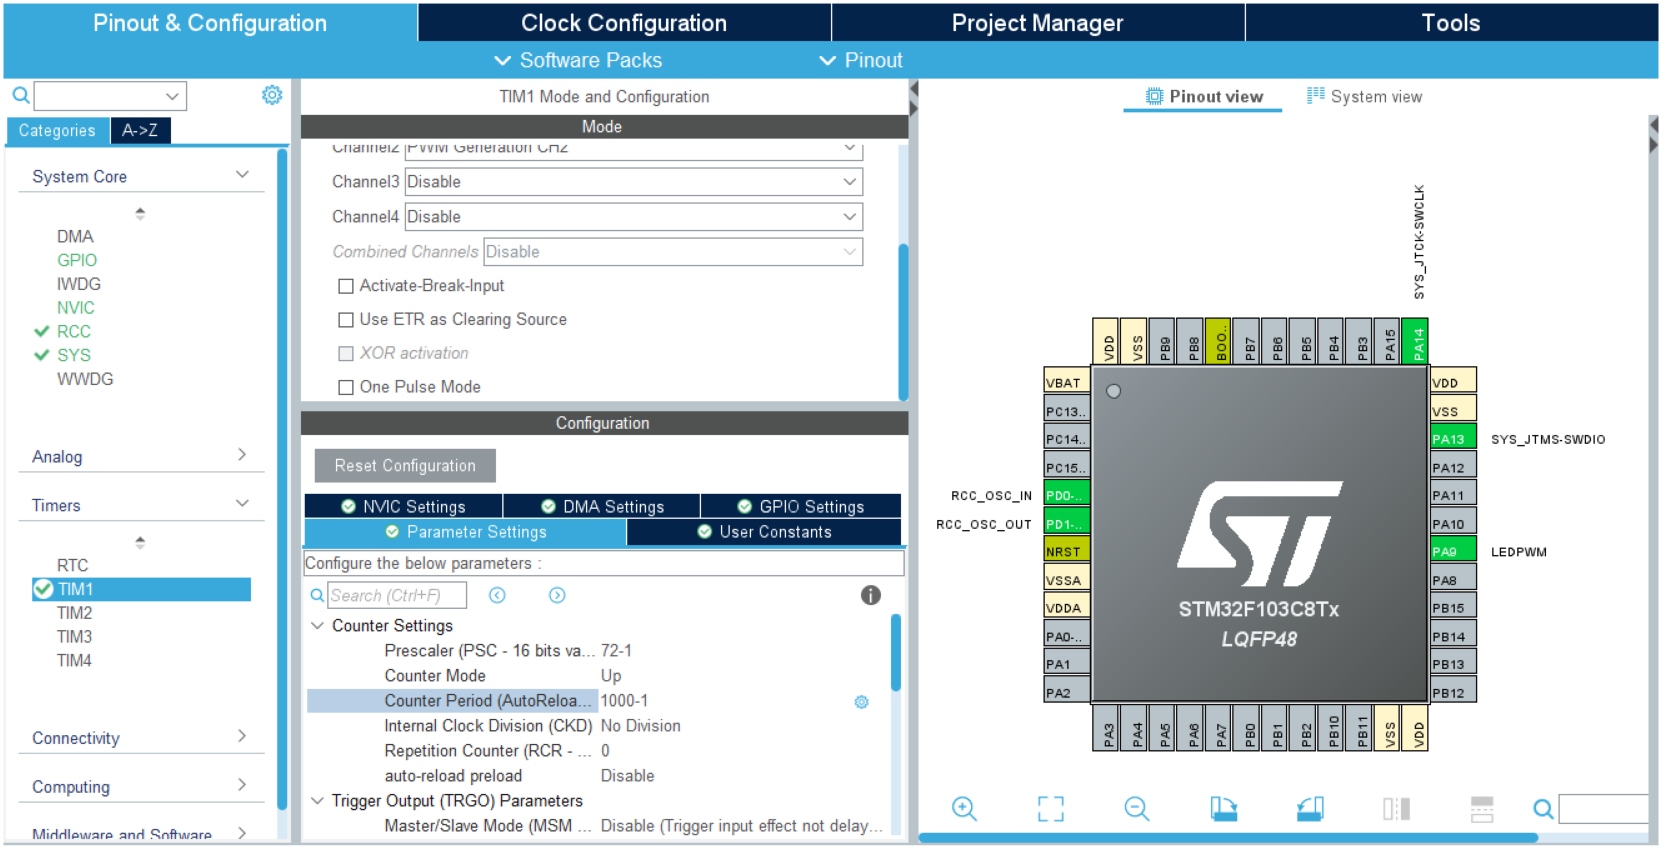Select the PD0 RCC_OSC_IN pin
This screenshot has height=849, width=1662.
click(1067, 495)
